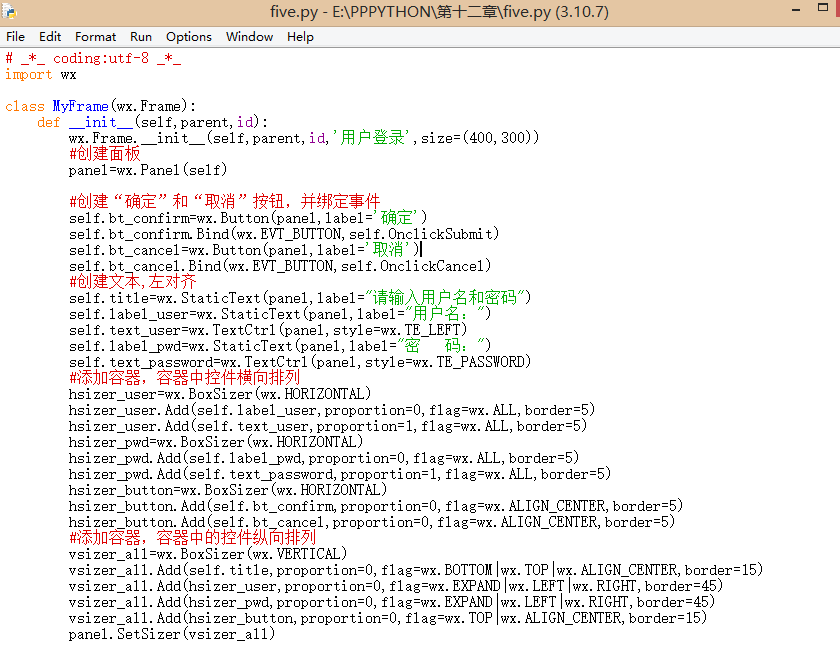
Task: Click the vsizer_all.Add(hsizer_pwd line
Action: tap(392, 602)
